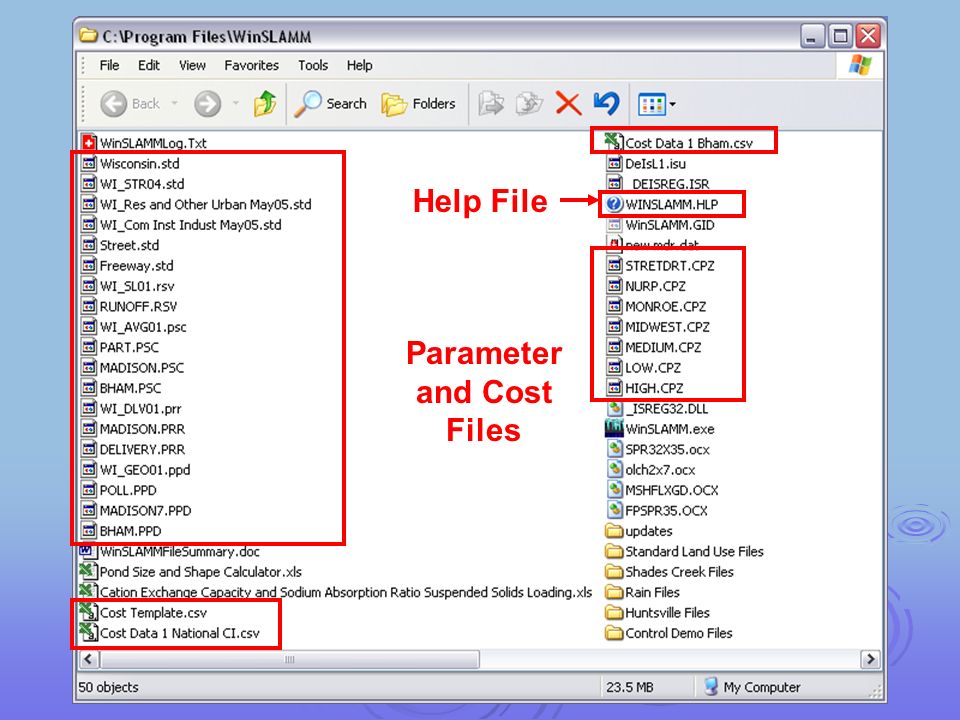960x720 pixels.
Task: Select the MIDWEST.CPZ file name
Action: click(x=667, y=327)
